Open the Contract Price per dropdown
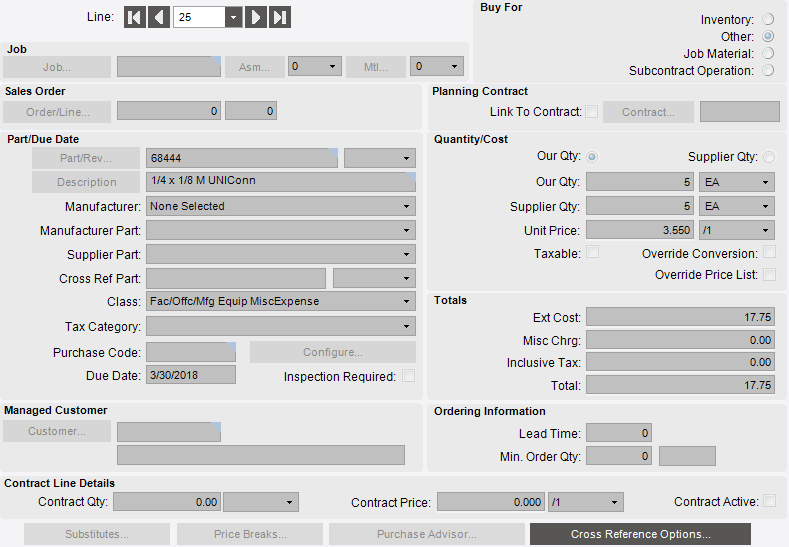 click(x=614, y=502)
